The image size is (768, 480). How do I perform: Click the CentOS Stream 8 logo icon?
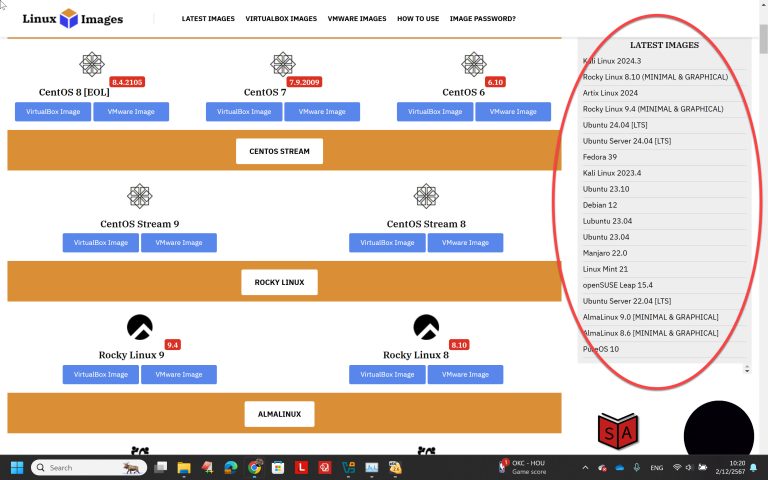click(426, 196)
